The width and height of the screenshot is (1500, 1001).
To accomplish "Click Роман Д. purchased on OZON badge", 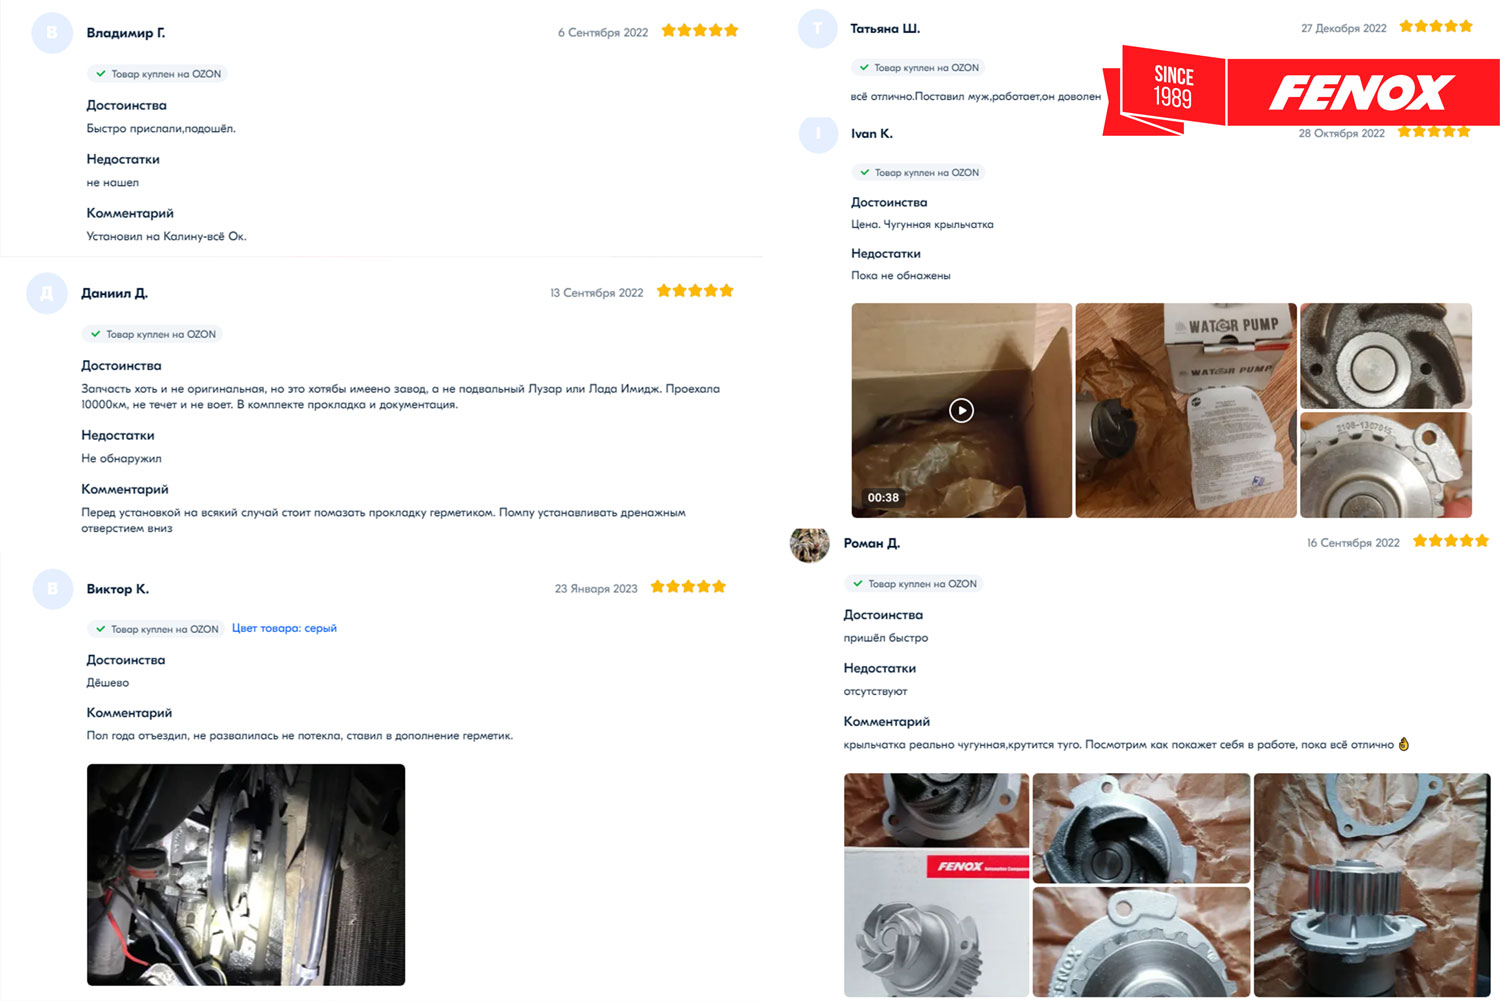I will coord(914,584).
